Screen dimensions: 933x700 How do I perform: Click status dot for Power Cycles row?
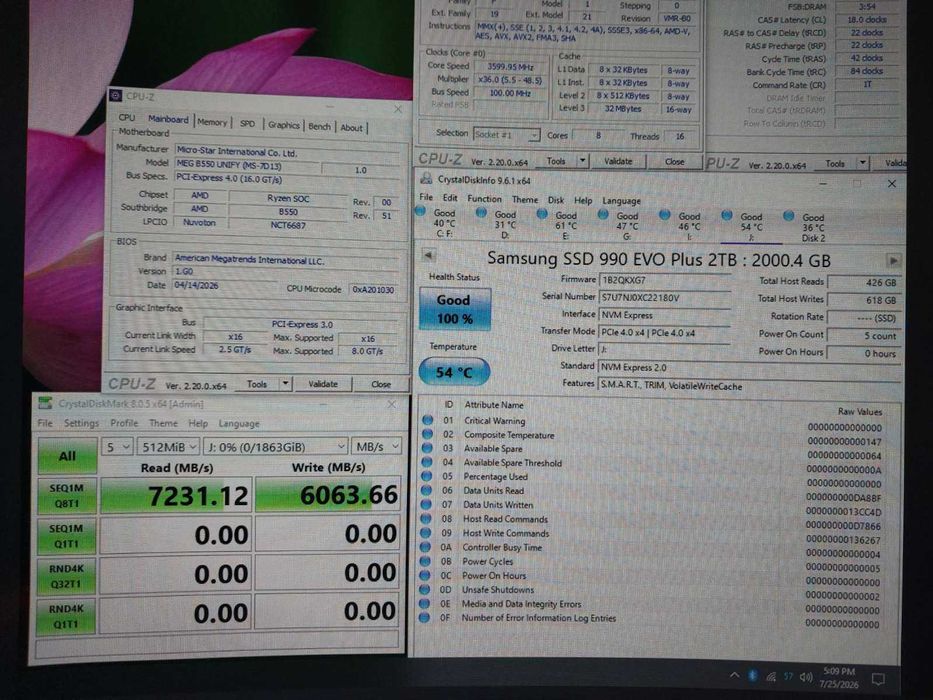point(425,561)
